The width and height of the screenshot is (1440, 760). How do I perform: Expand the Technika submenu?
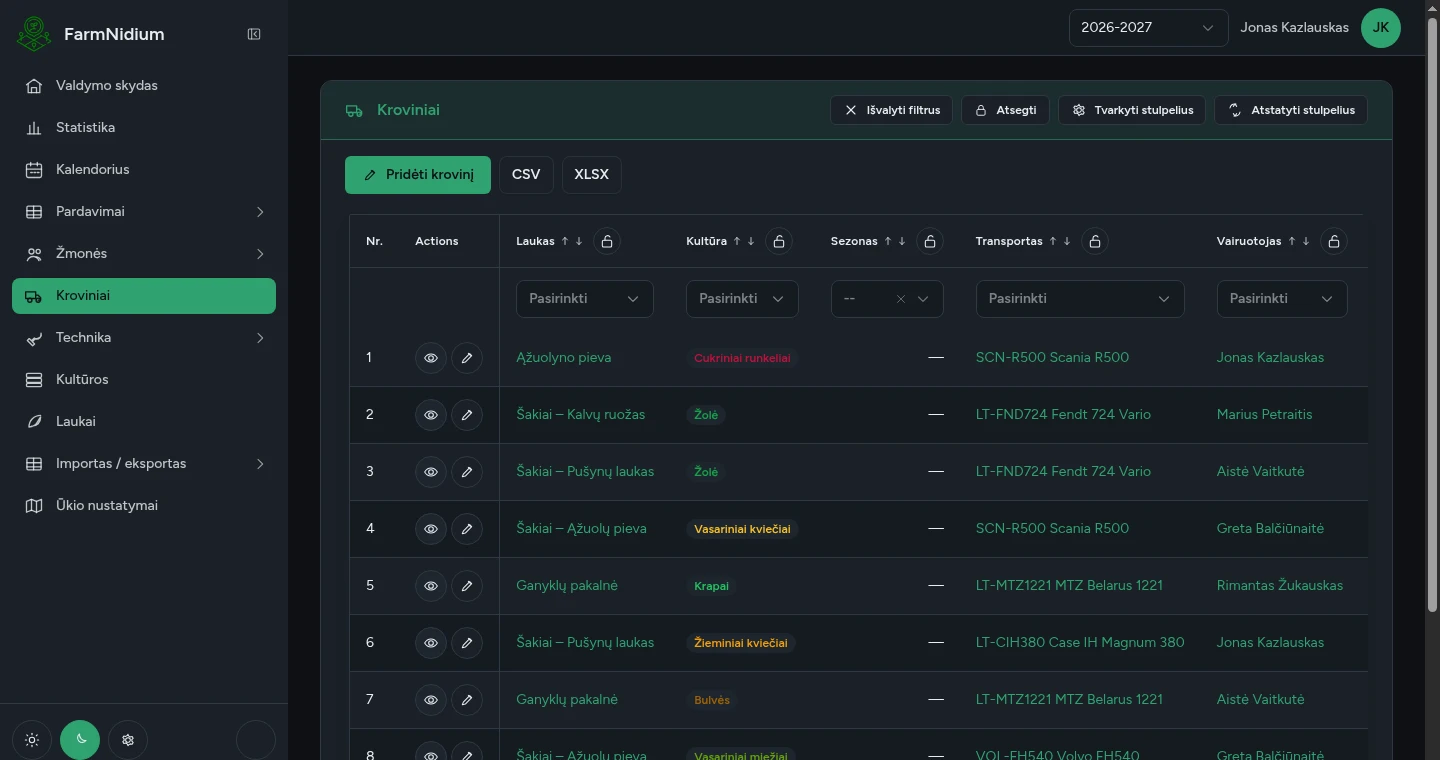(x=144, y=338)
